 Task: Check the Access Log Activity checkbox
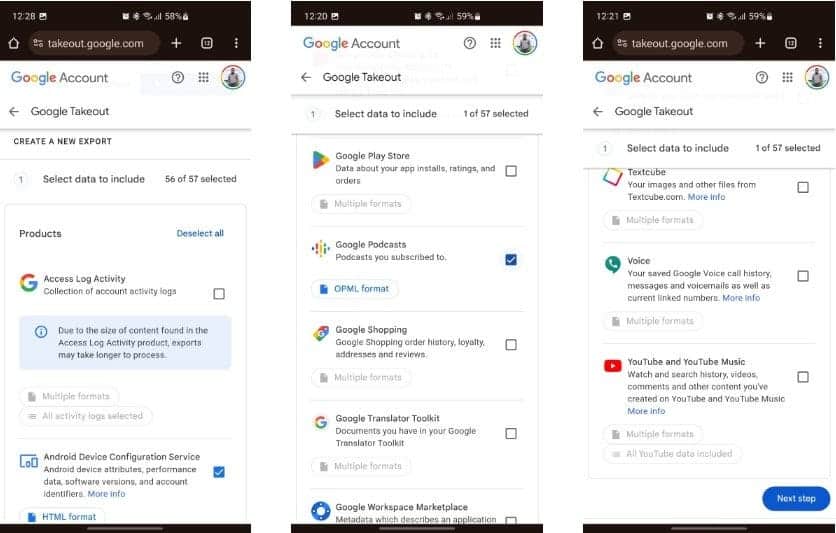pyautogui.click(x=219, y=294)
